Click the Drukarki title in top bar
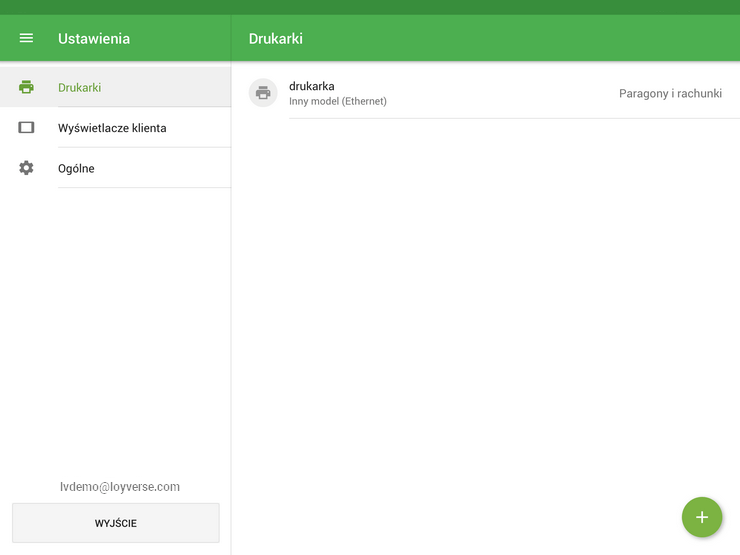The width and height of the screenshot is (740, 555). coord(276,39)
